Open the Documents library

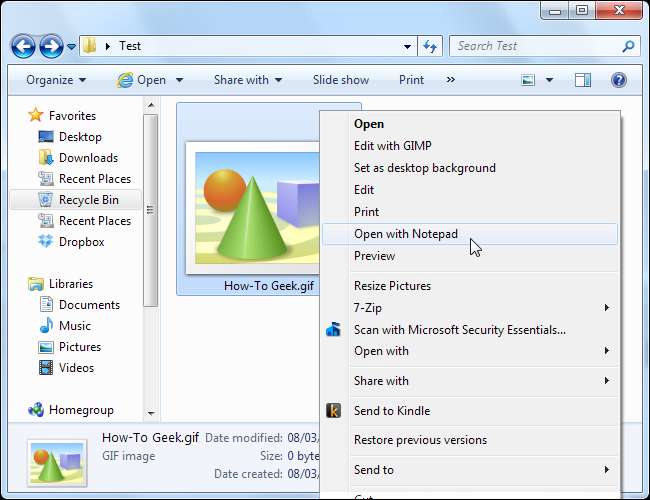[89, 305]
